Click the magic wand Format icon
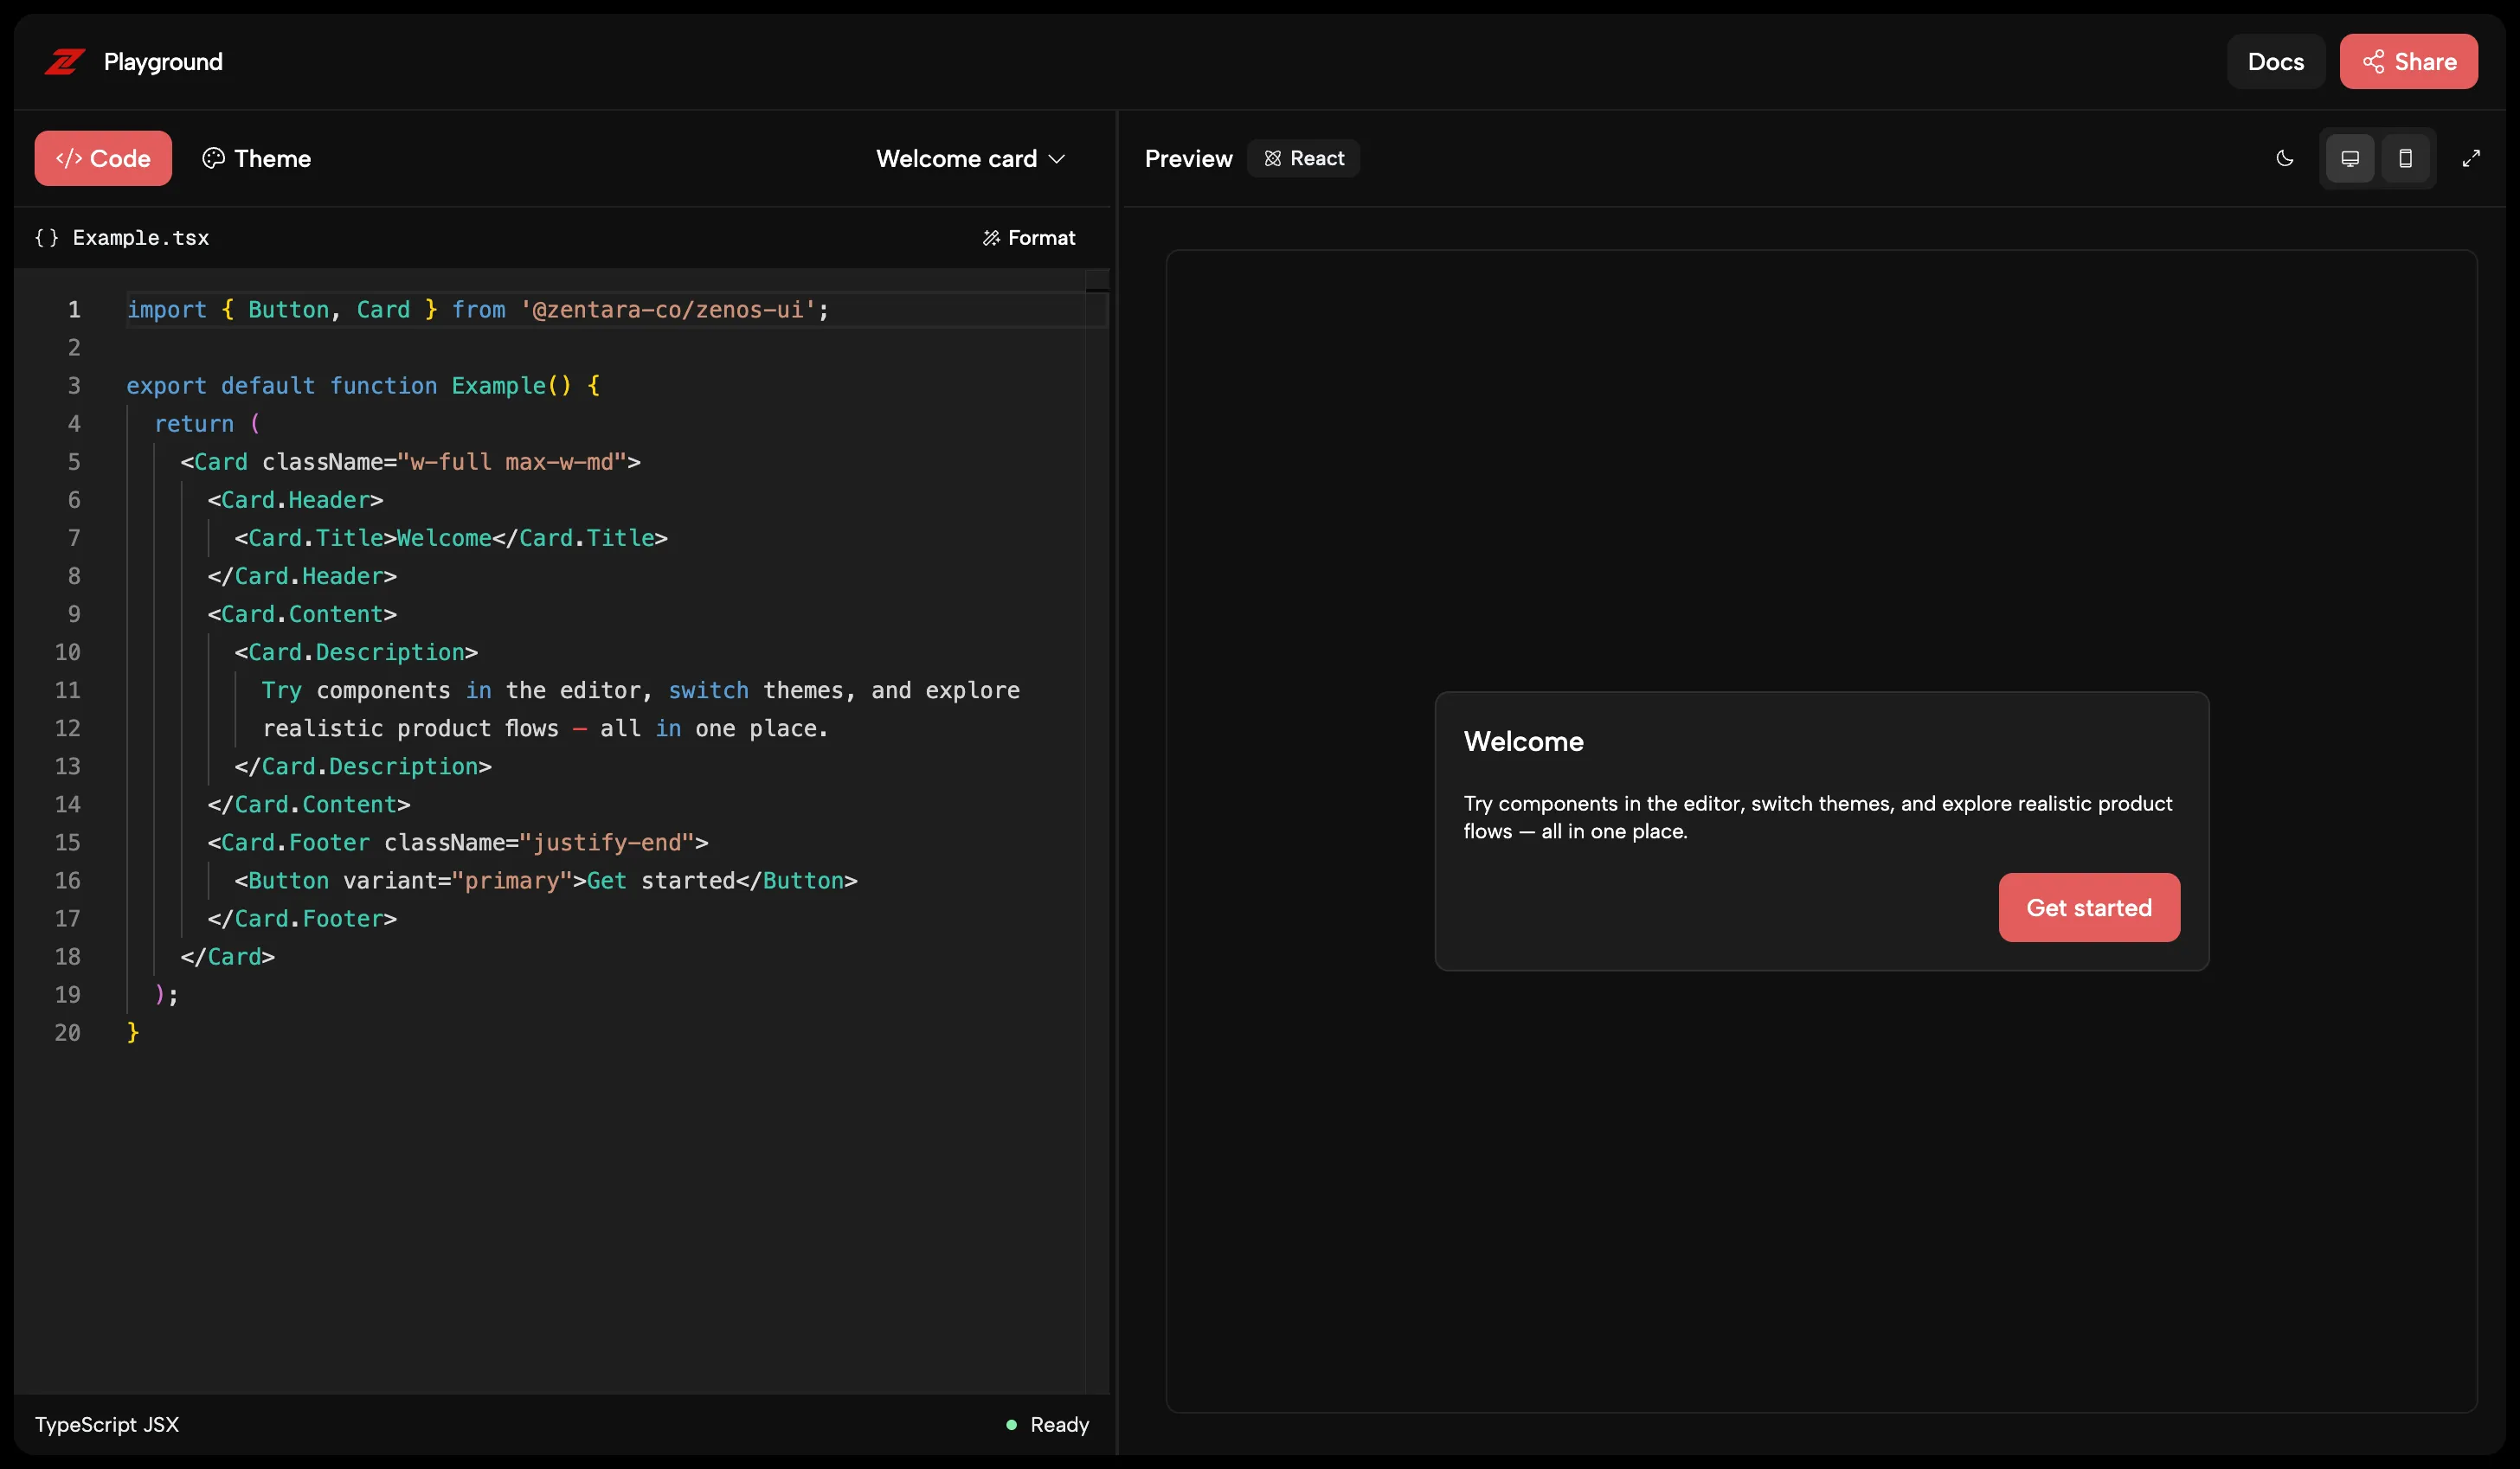 pyautogui.click(x=991, y=238)
